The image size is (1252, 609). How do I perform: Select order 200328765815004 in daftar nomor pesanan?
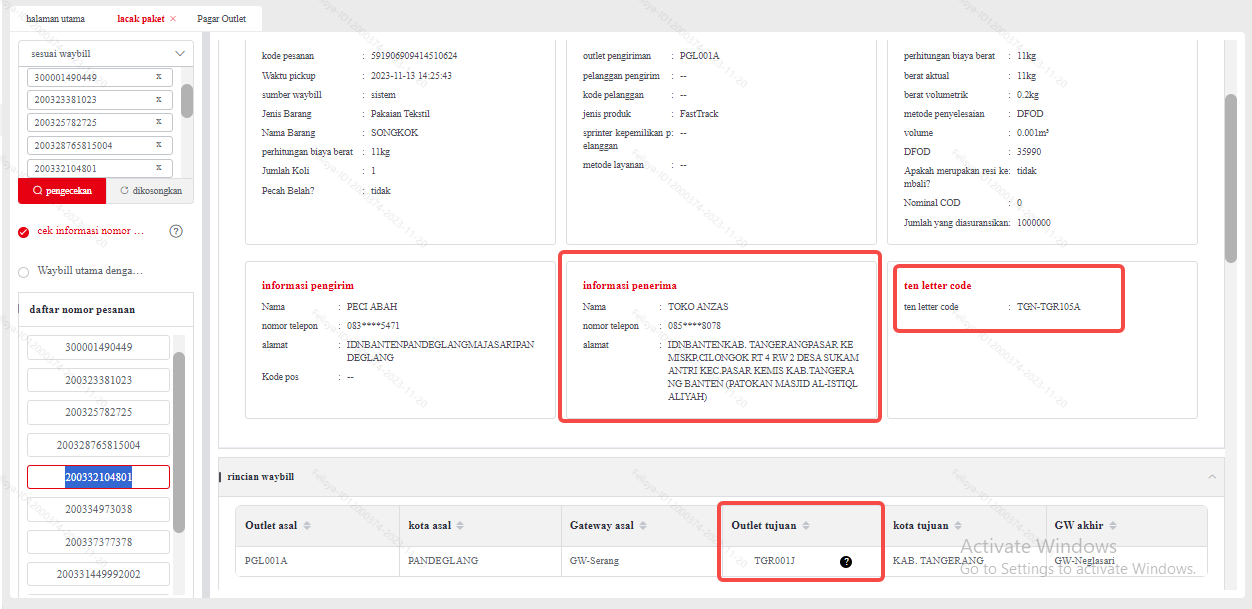coord(98,445)
